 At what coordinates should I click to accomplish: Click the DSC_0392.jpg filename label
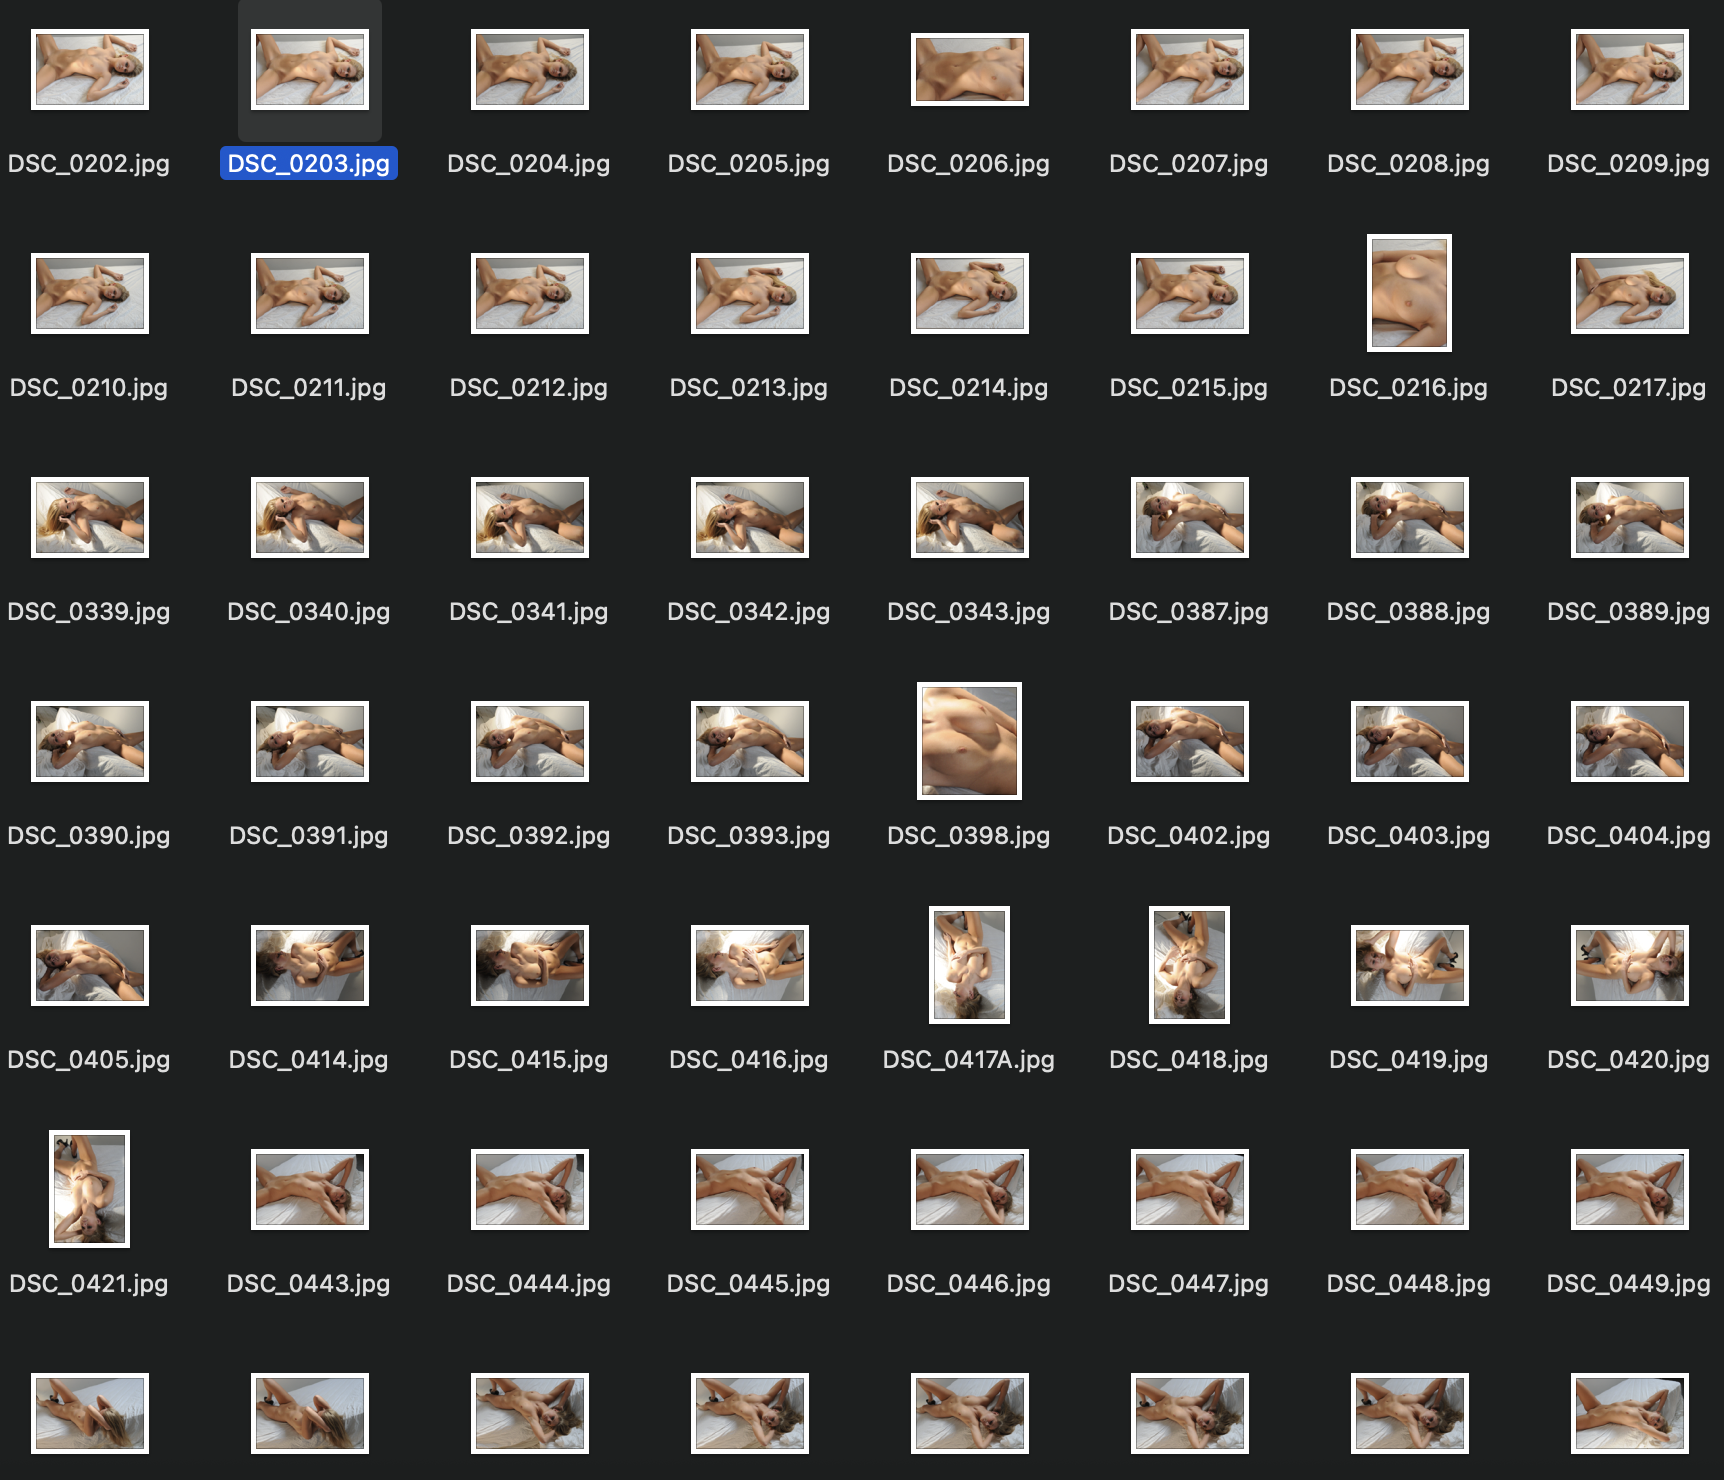click(529, 835)
